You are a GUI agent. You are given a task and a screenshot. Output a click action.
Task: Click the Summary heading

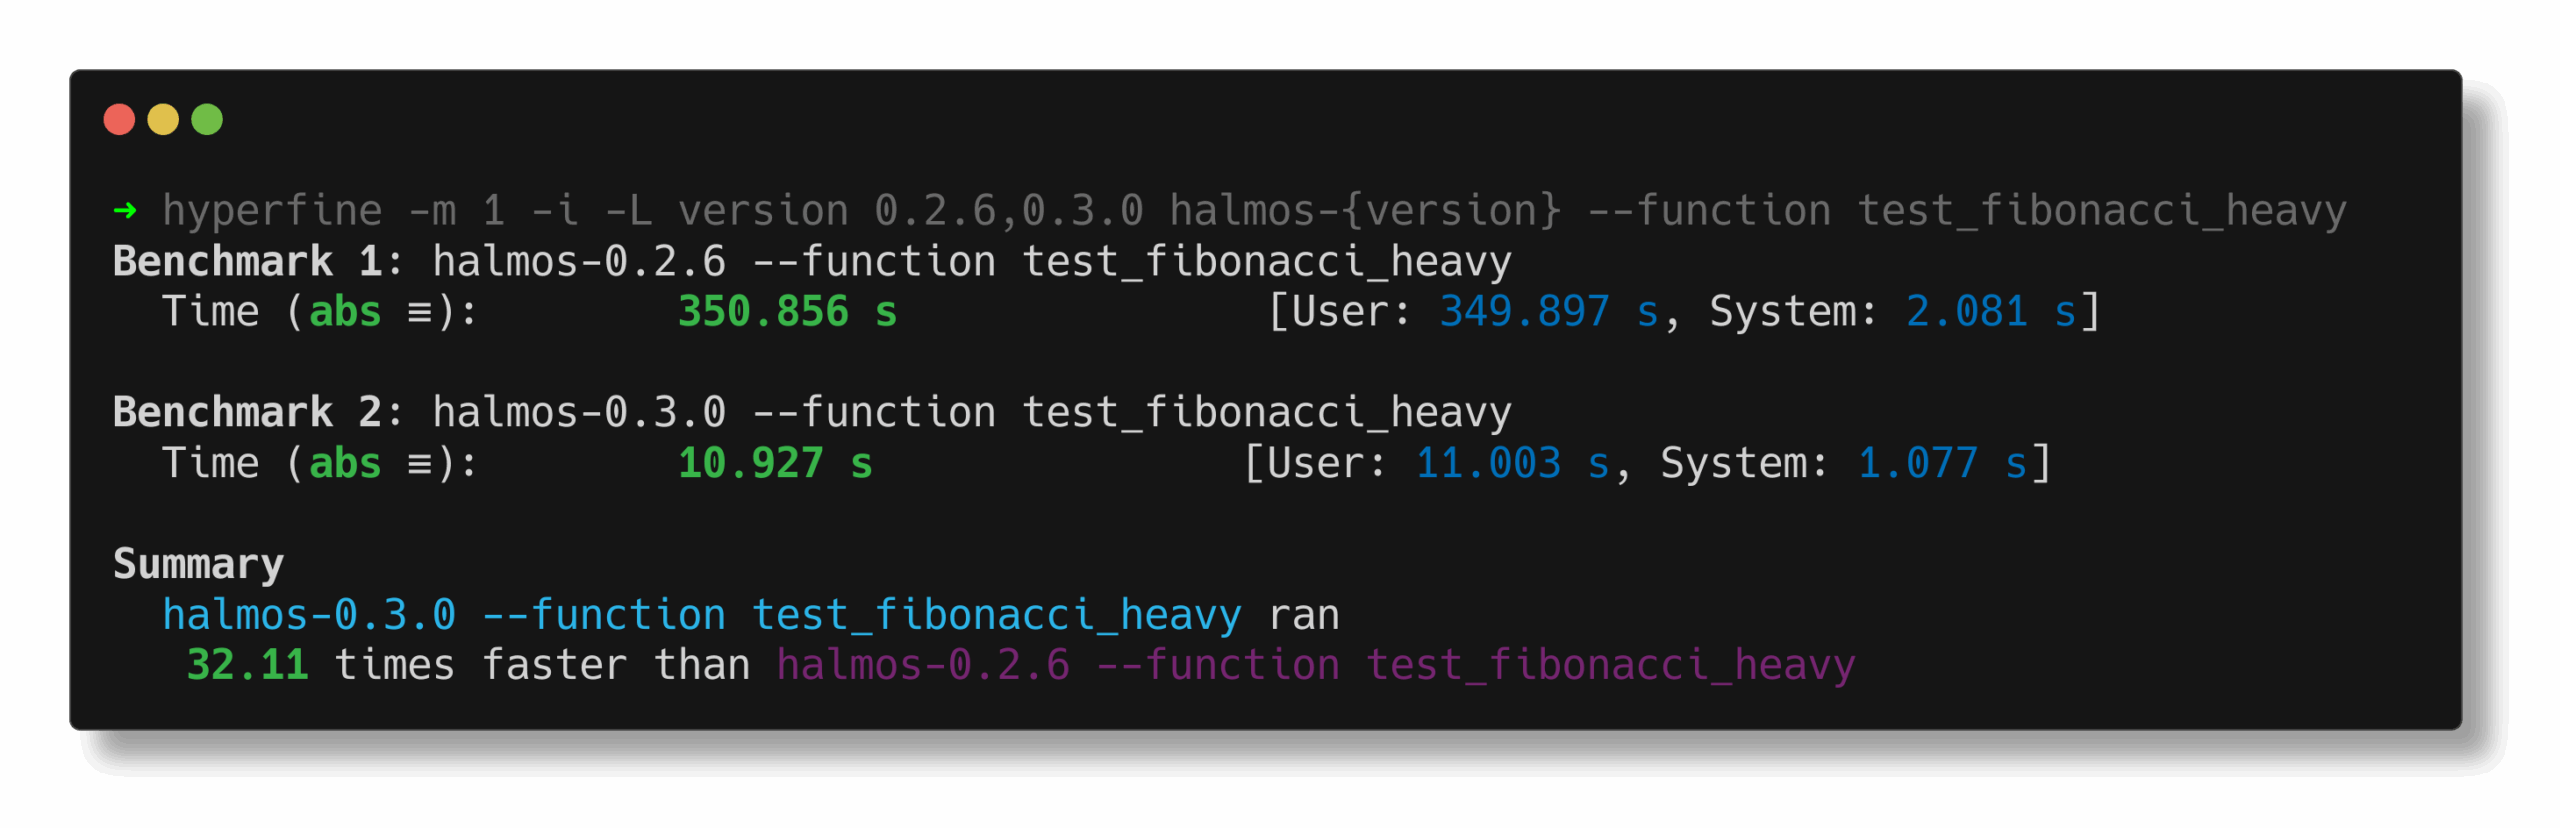pyautogui.click(x=198, y=564)
